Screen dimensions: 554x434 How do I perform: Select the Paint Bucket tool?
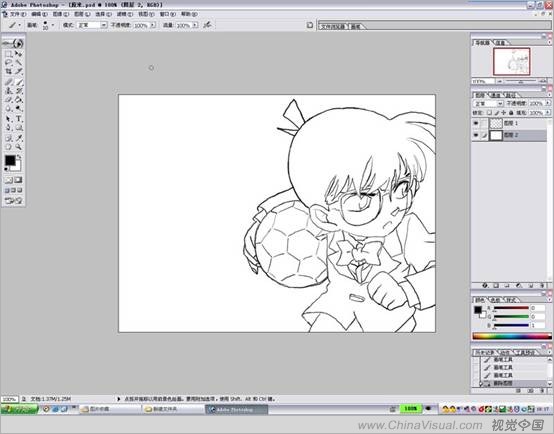click(x=18, y=100)
